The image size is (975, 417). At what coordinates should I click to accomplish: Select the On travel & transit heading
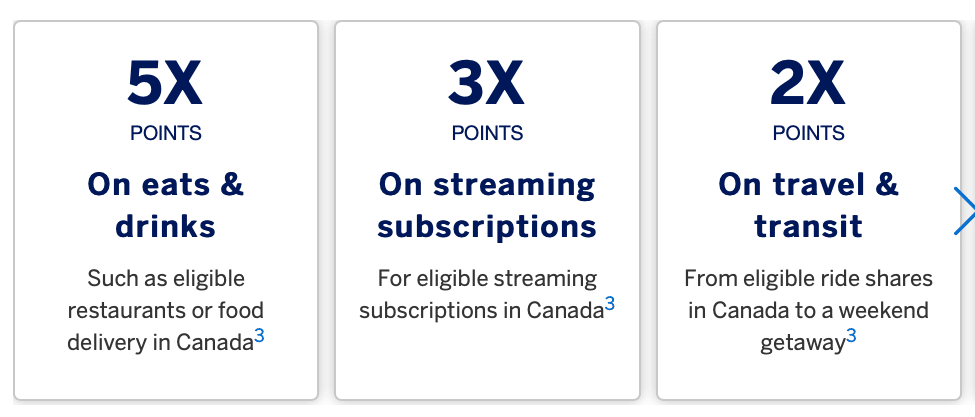808,205
